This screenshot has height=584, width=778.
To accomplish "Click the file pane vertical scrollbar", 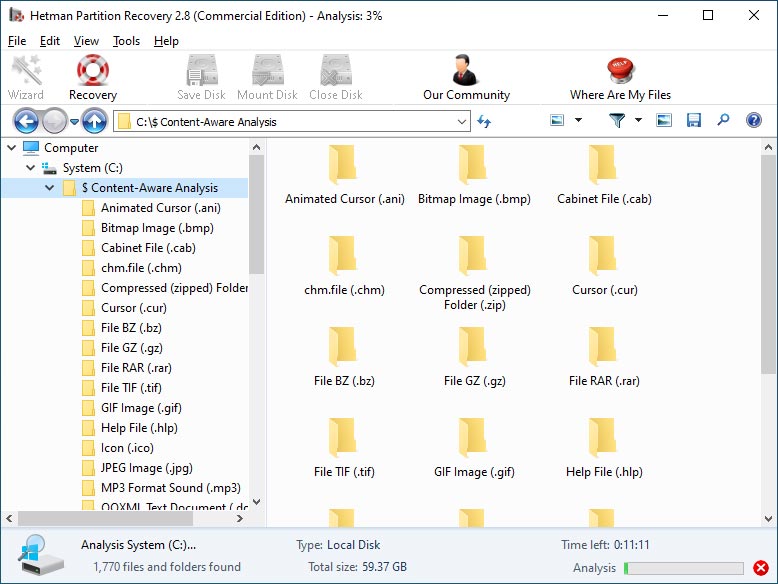I will 768,264.
